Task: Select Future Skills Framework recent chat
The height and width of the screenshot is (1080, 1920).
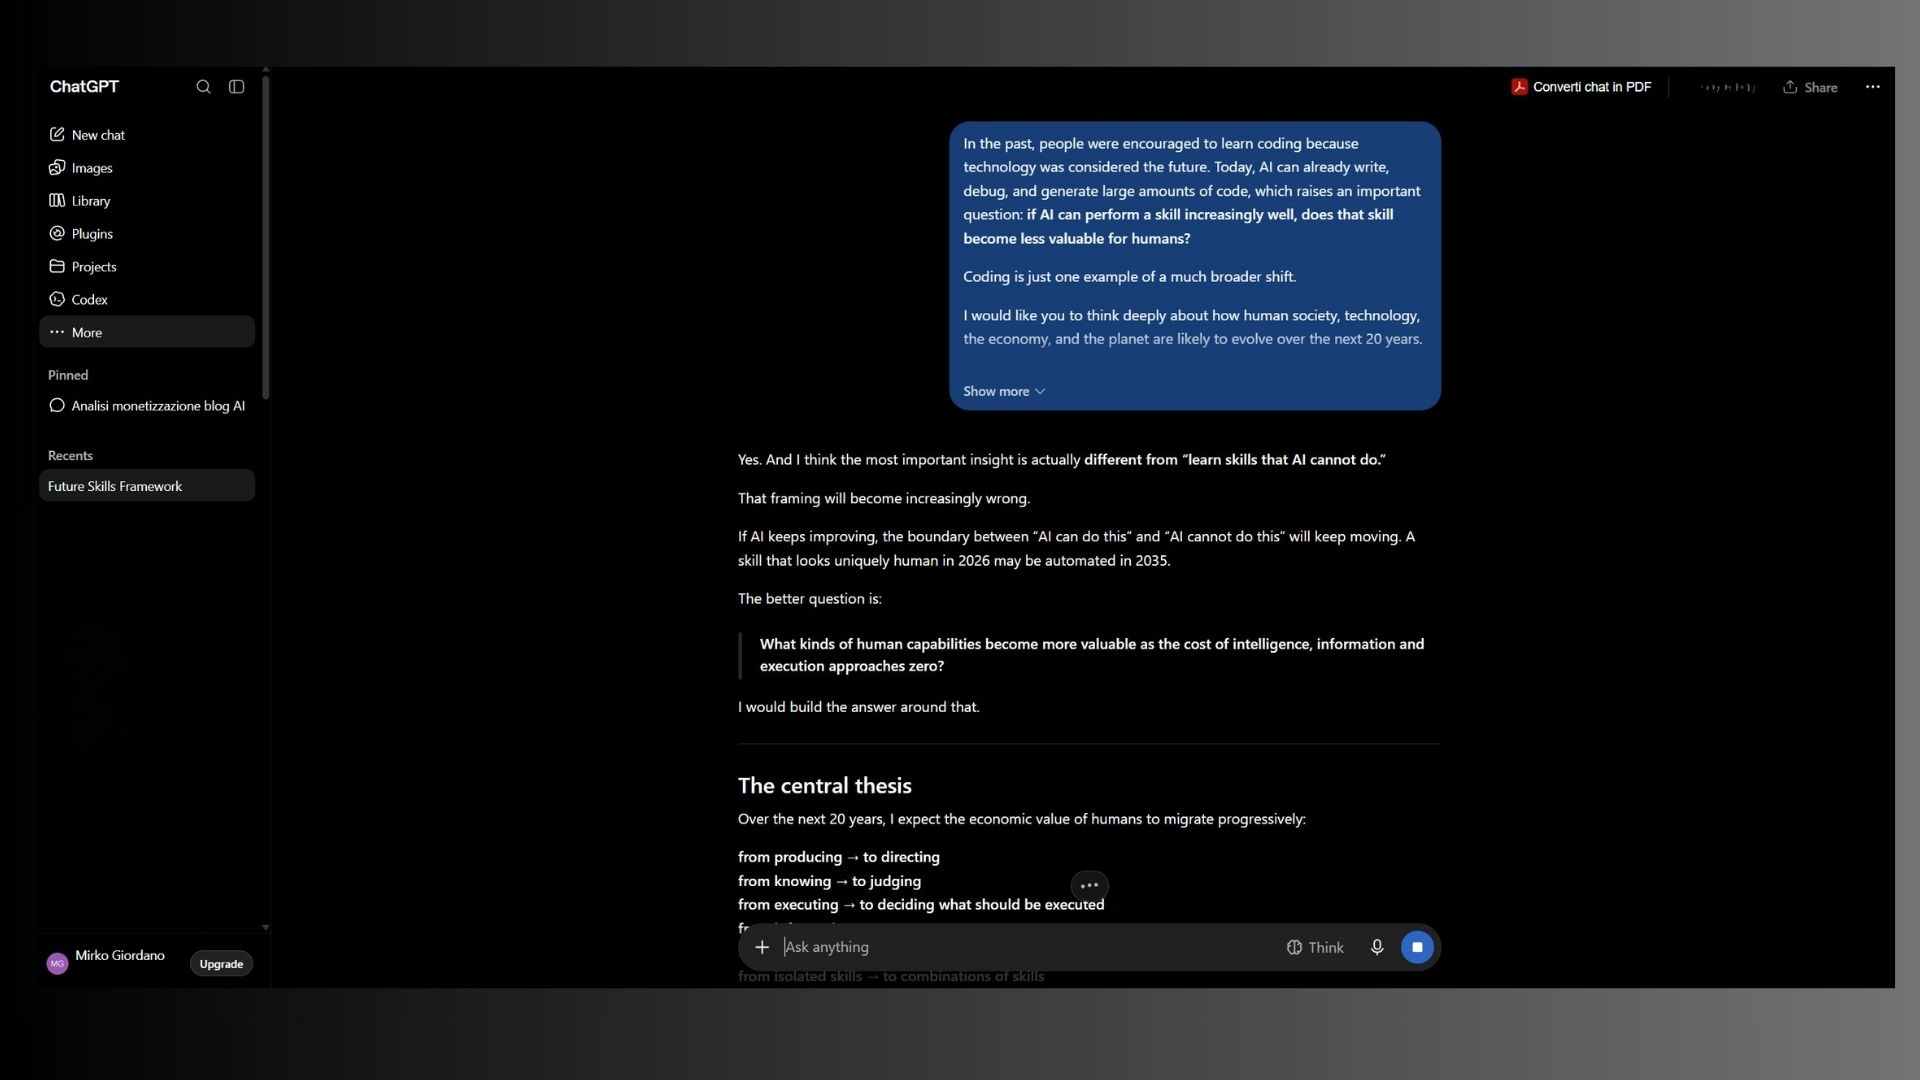Action: [x=147, y=486]
